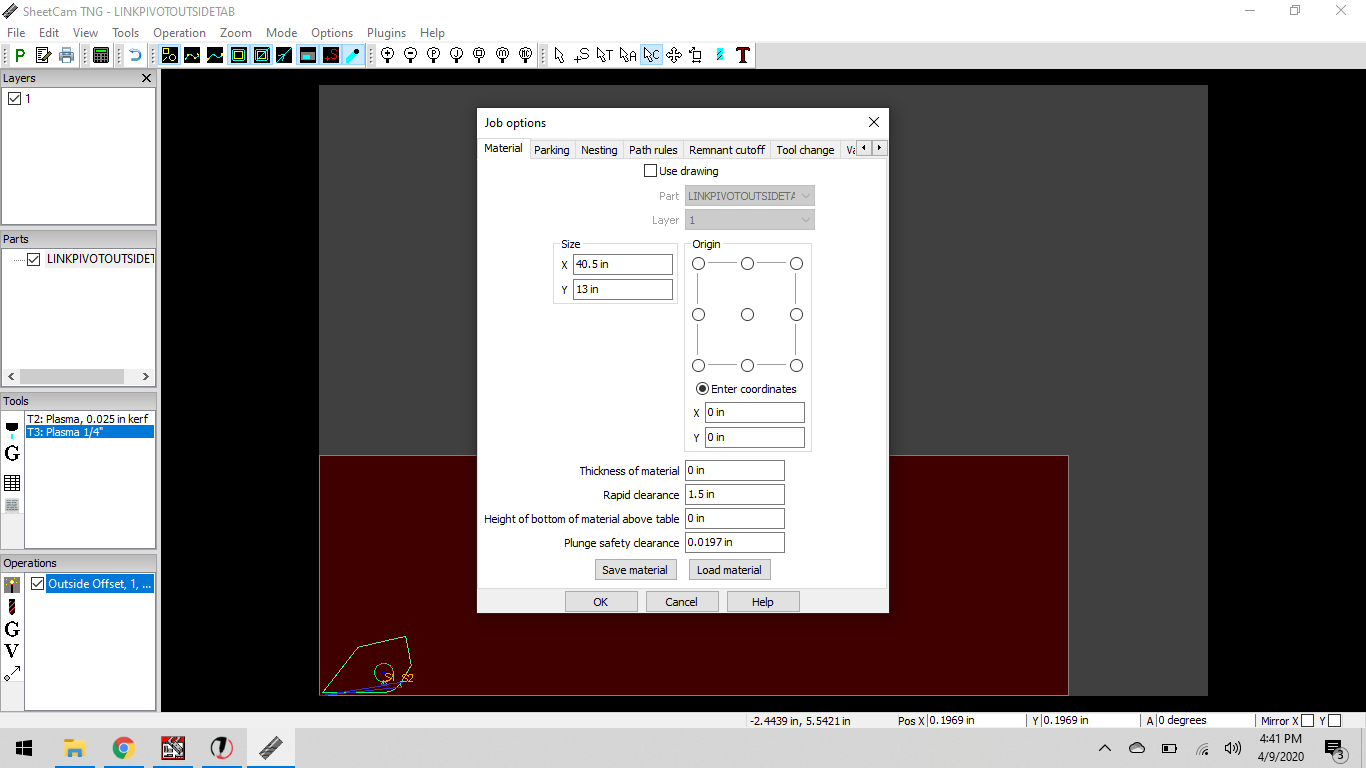Select the Enter coordinates radio button
This screenshot has height=768, width=1366.
coord(703,389)
